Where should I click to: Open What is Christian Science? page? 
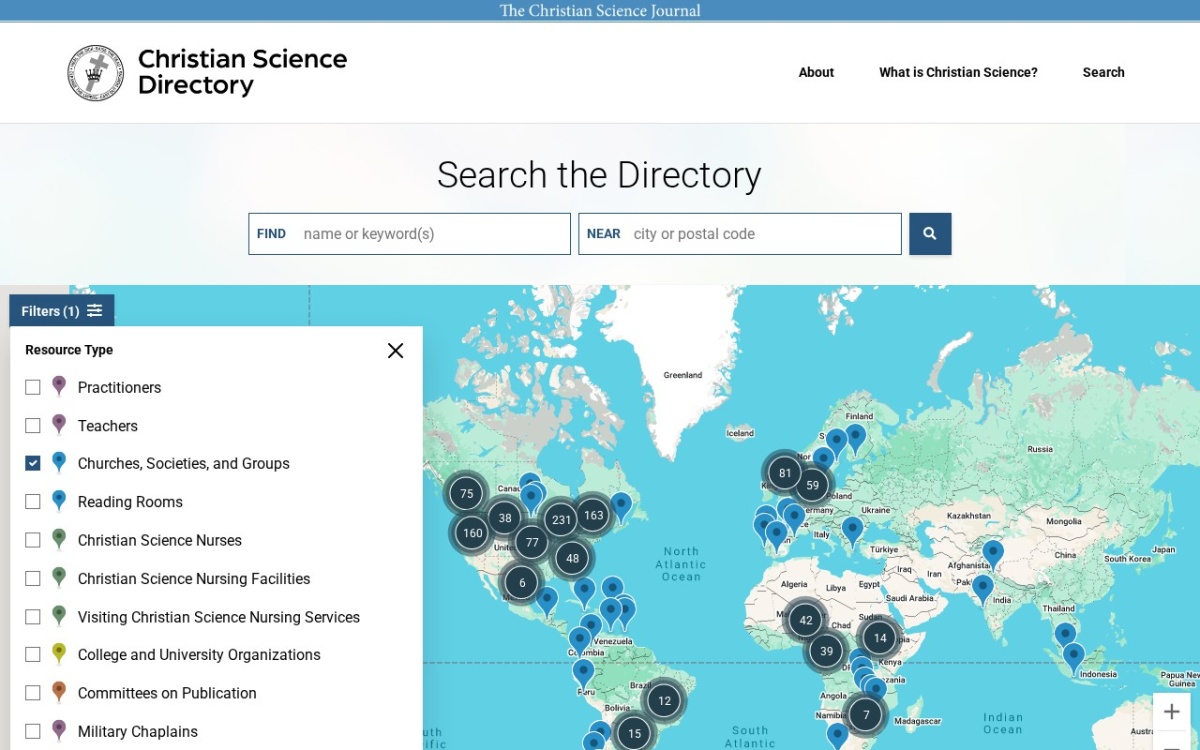(x=958, y=72)
